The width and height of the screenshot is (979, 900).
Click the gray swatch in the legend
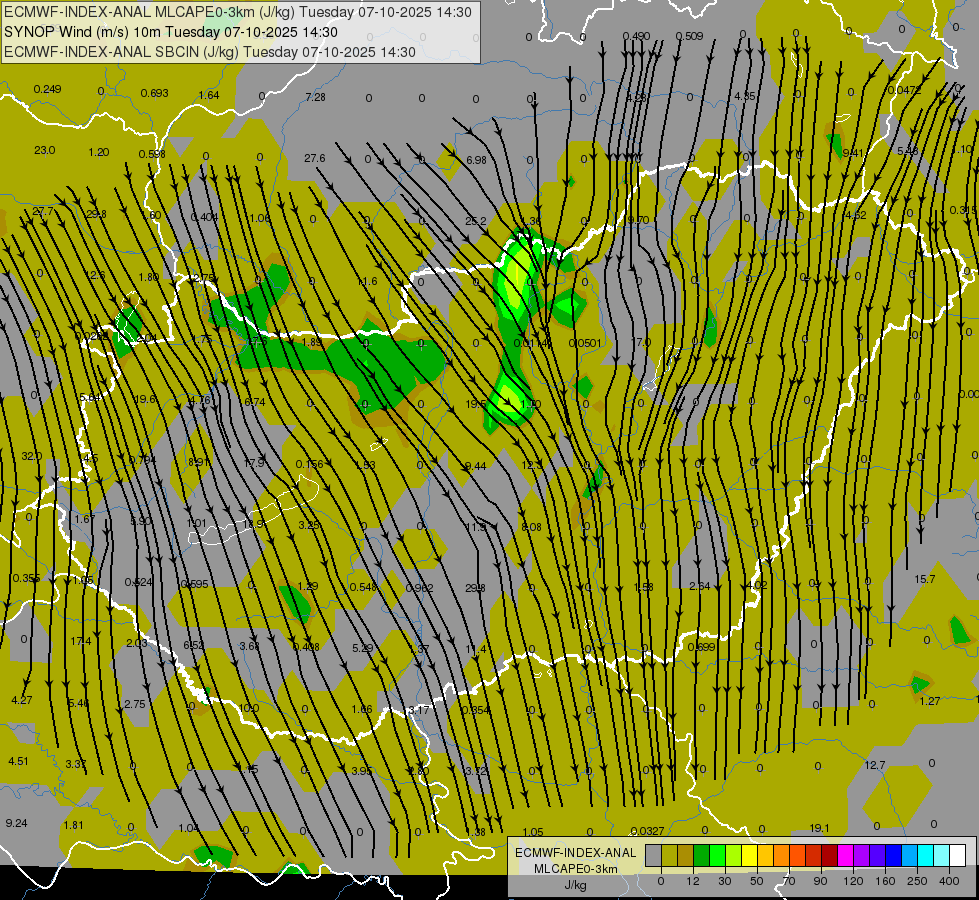click(x=654, y=856)
